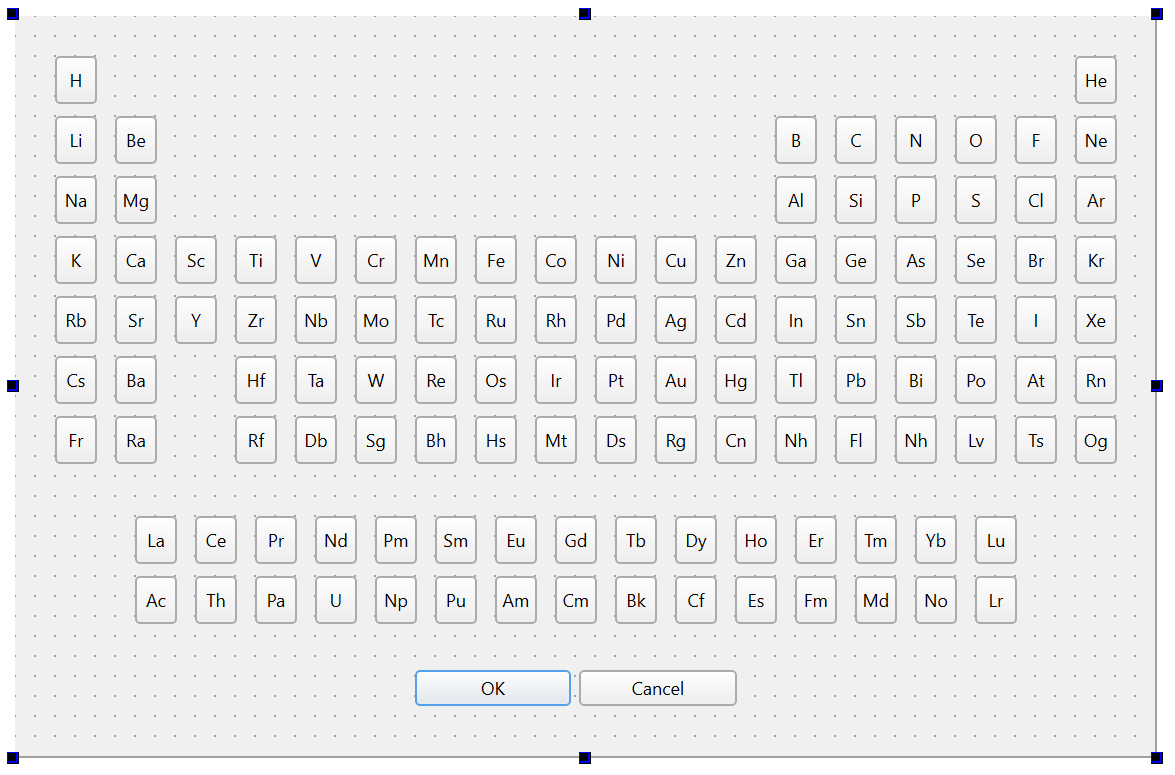The image size is (1175, 775).
Task: Select Plutonium (Pu) from the bottom series
Action: pyautogui.click(x=456, y=600)
